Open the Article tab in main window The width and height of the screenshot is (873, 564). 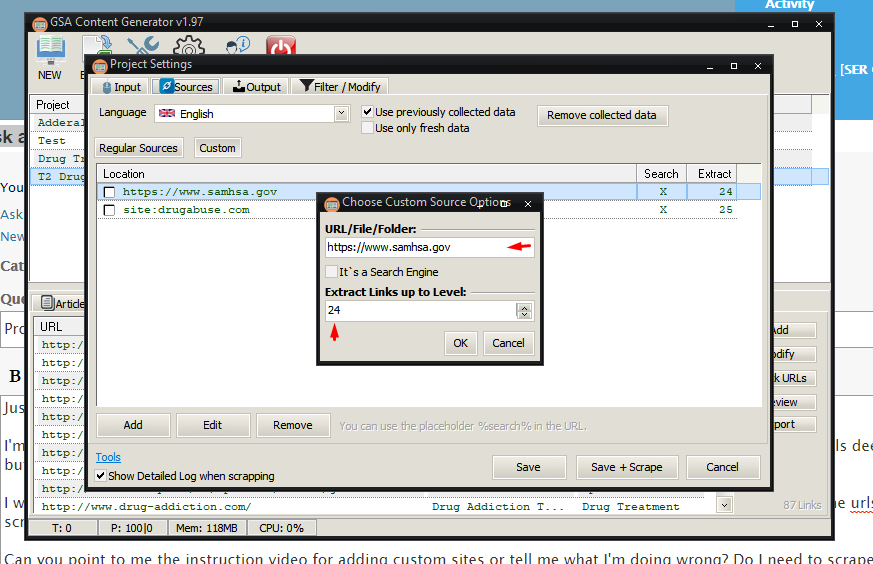click(62, 303)
